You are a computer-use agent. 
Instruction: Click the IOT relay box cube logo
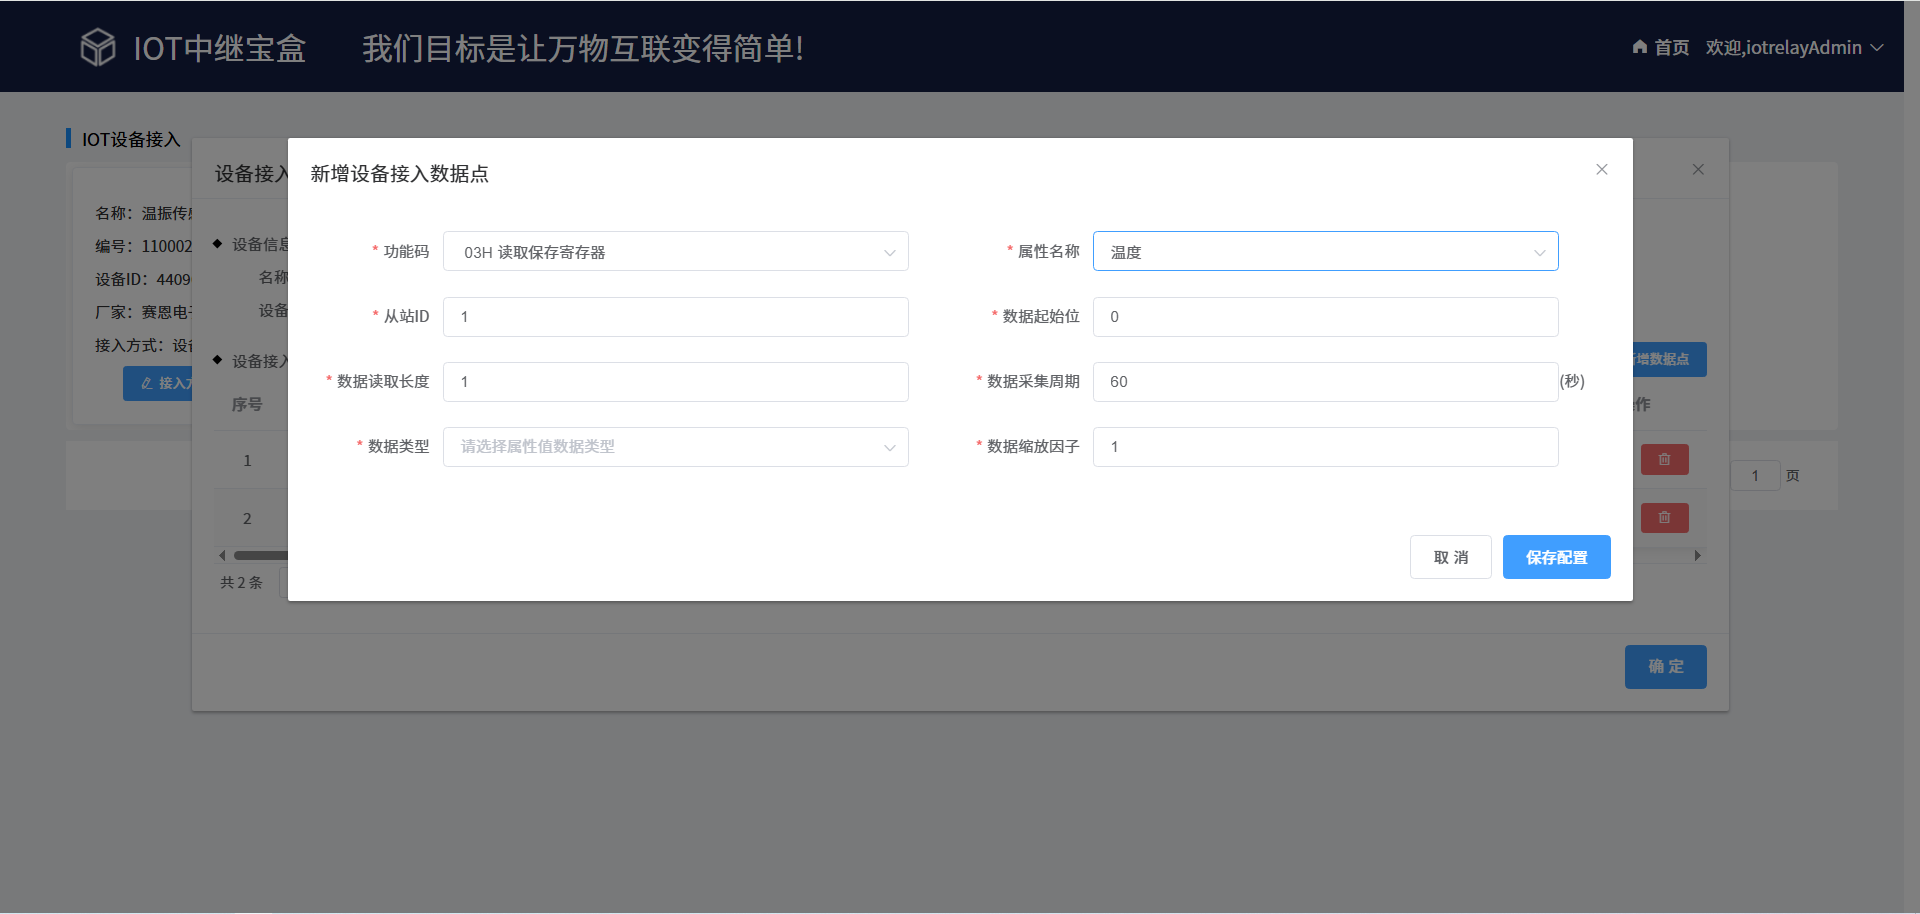pyautogui.click(x=98, y=47)
